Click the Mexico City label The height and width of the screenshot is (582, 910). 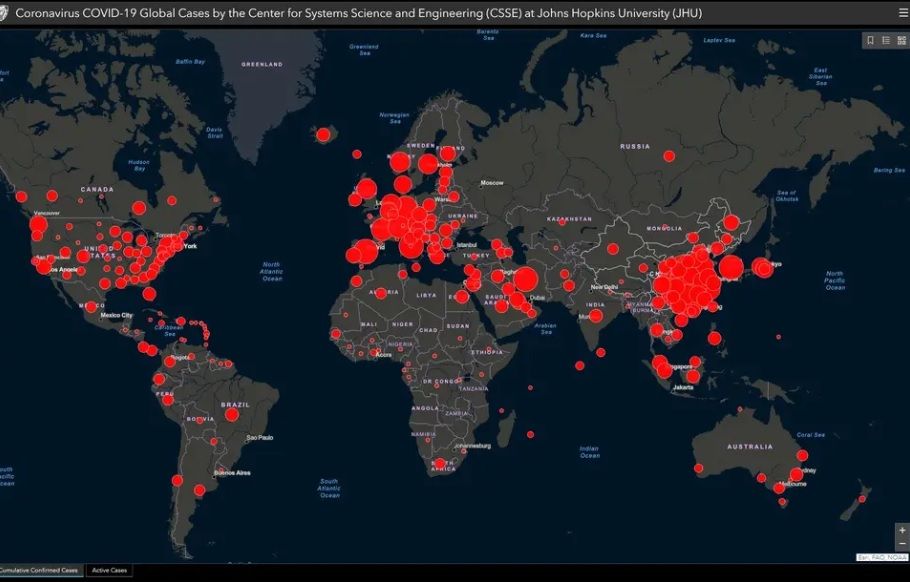pos(116,315)
